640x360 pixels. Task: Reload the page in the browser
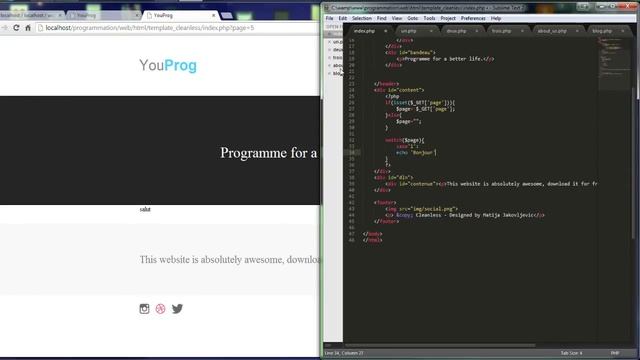[16, 28]
